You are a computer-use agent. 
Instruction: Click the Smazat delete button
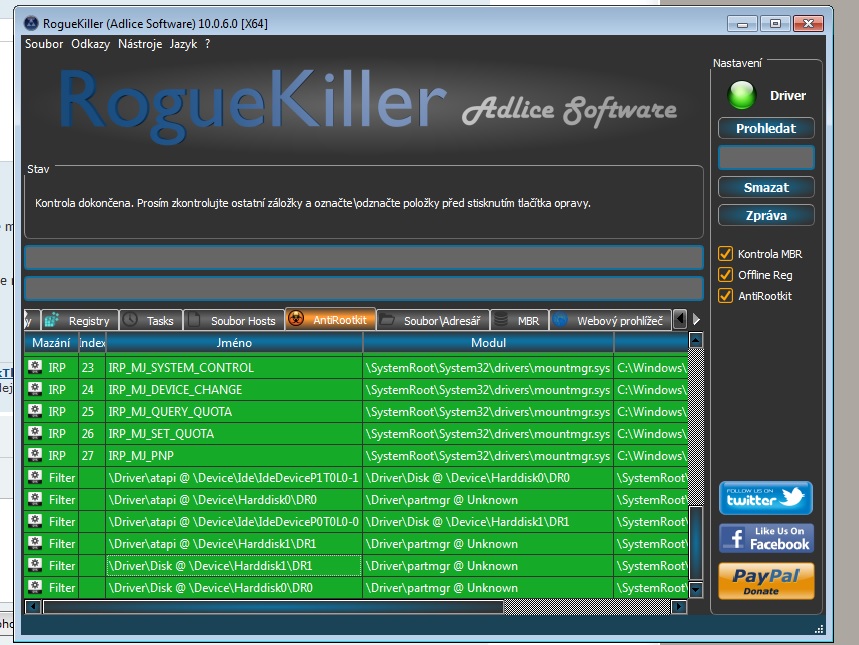coord(766,187)
